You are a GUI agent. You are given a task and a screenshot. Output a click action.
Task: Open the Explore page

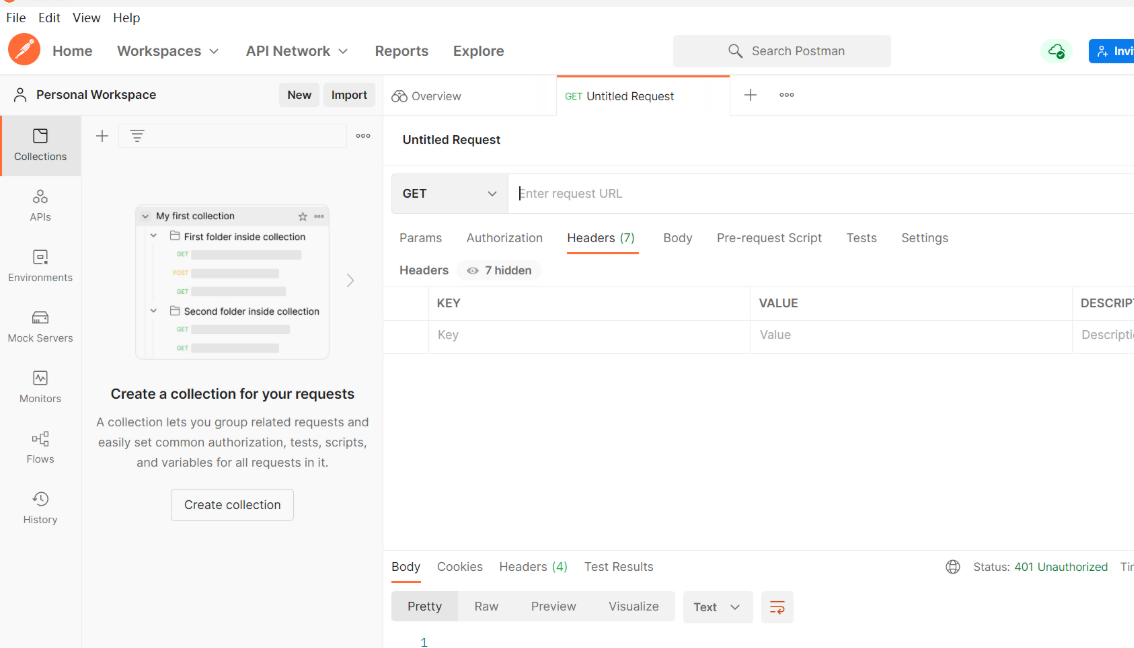[x=479, y=51]
